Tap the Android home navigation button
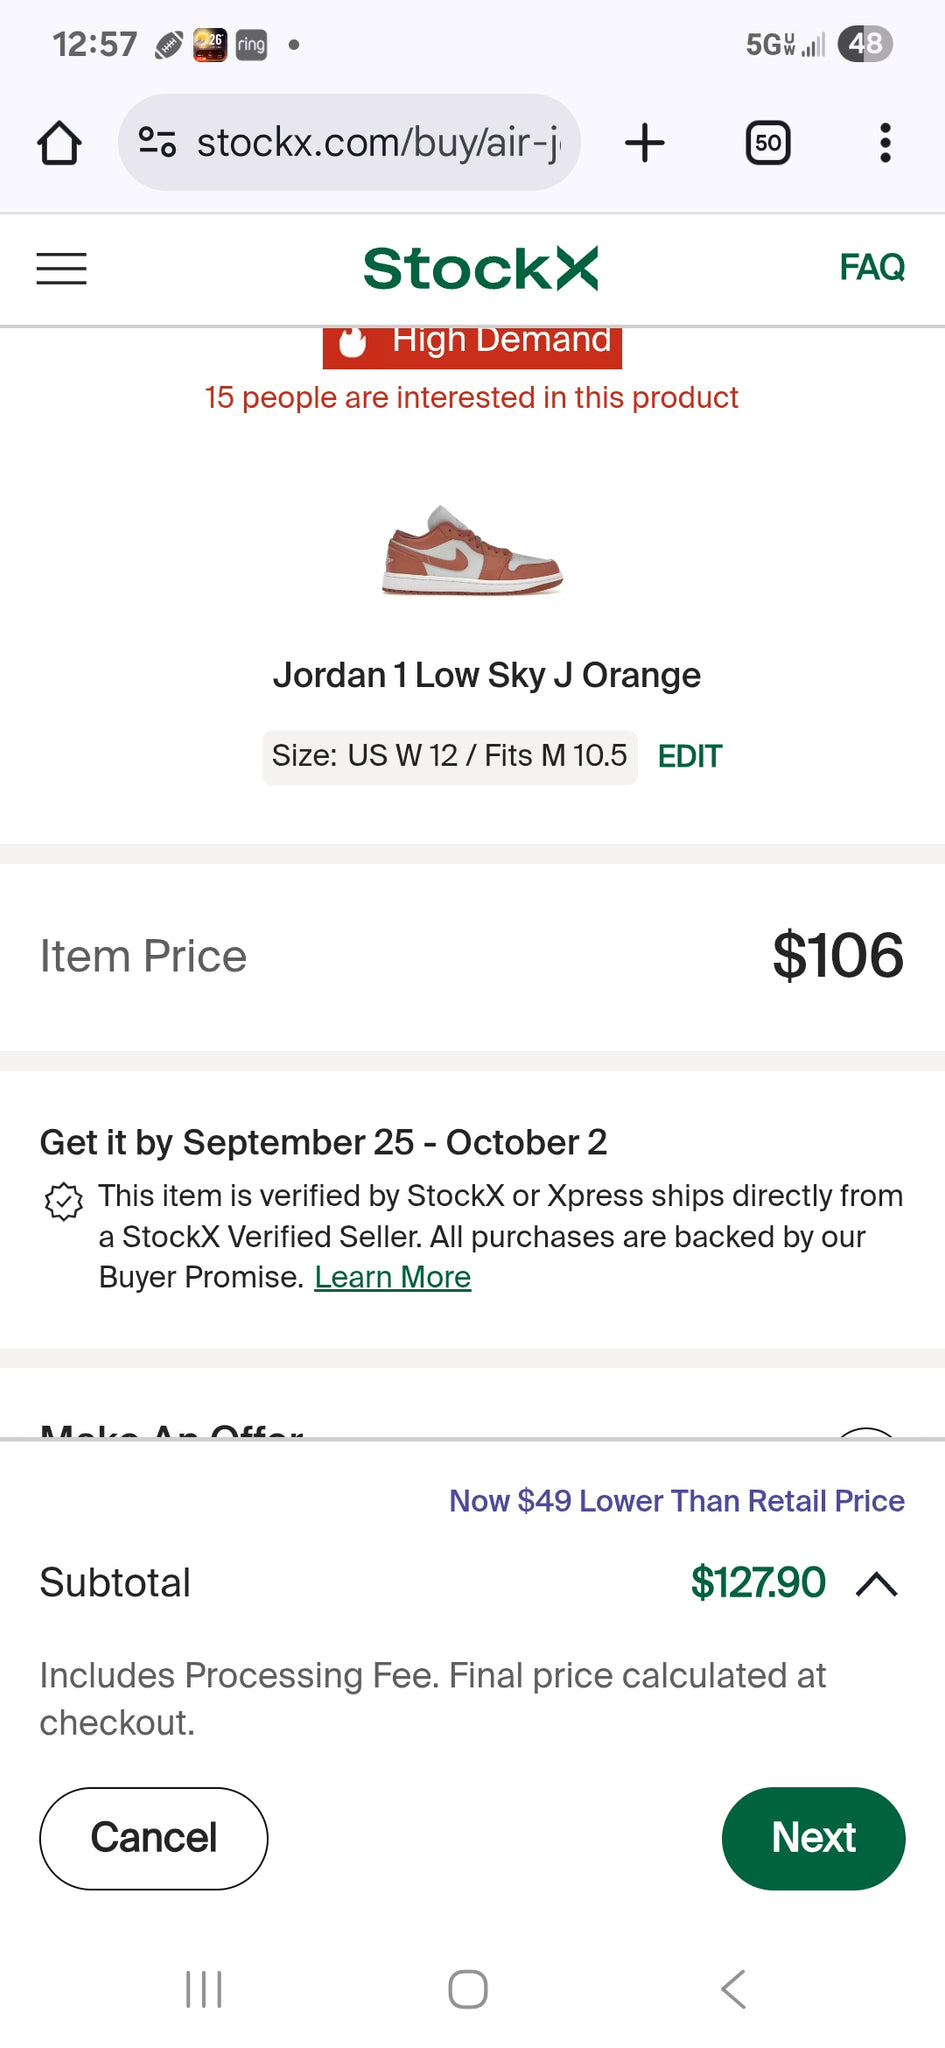The image size is (945, 2048). click(x=468, y=1989)
